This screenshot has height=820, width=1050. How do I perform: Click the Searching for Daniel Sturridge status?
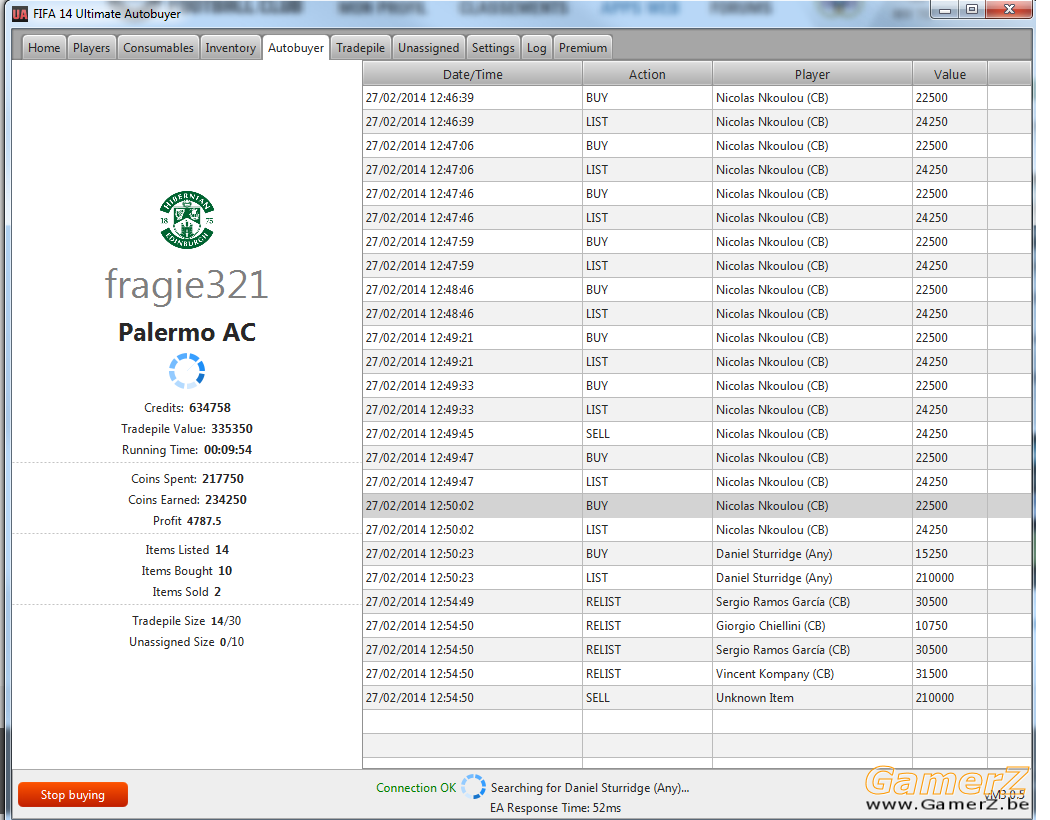[x=590, y=788]
